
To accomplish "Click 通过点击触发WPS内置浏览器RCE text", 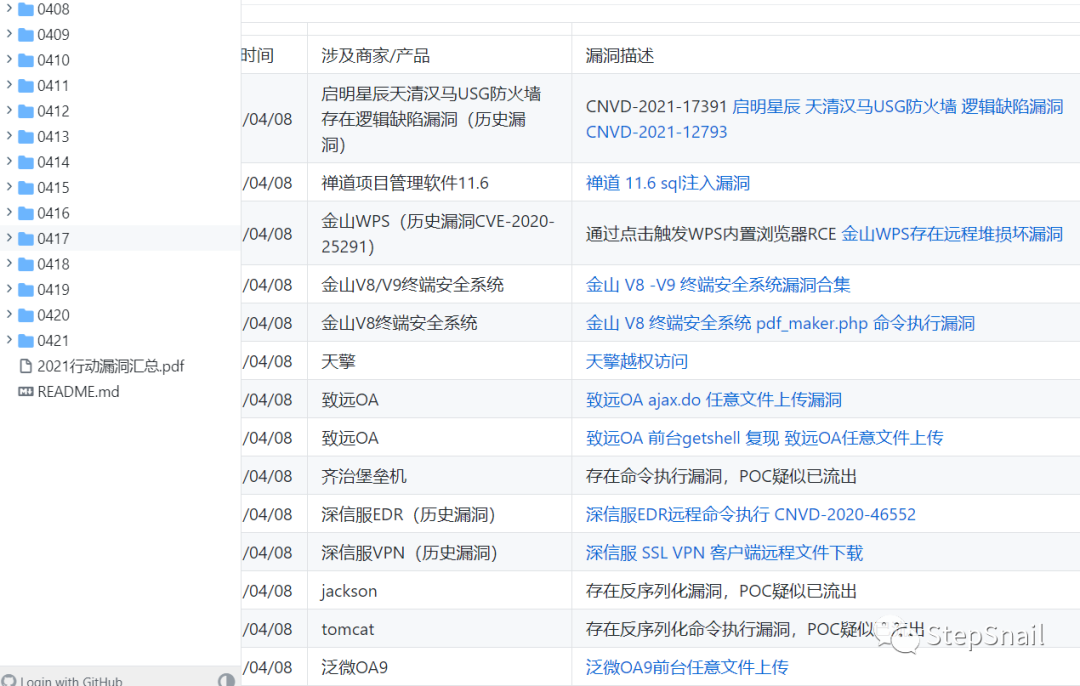I will pyautogui.click(x=711, y=233).
